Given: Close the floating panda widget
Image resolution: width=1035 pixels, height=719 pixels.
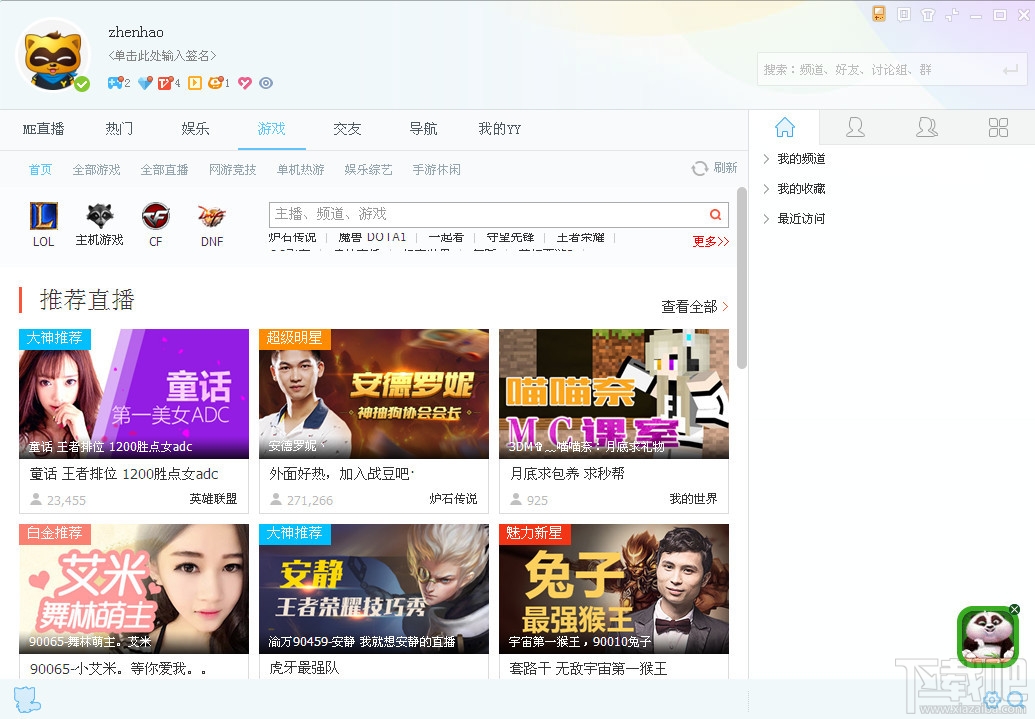Looking at the screenshot, I should click(x=1015, y=609).
